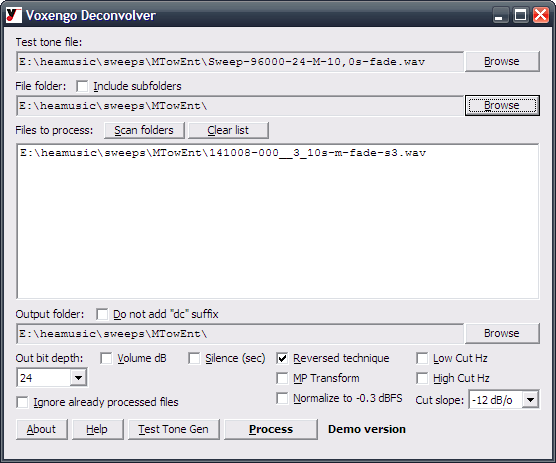This screenshot has height=463, width=556.
Task: Click the Scan folders button
Action: [144, 130]
